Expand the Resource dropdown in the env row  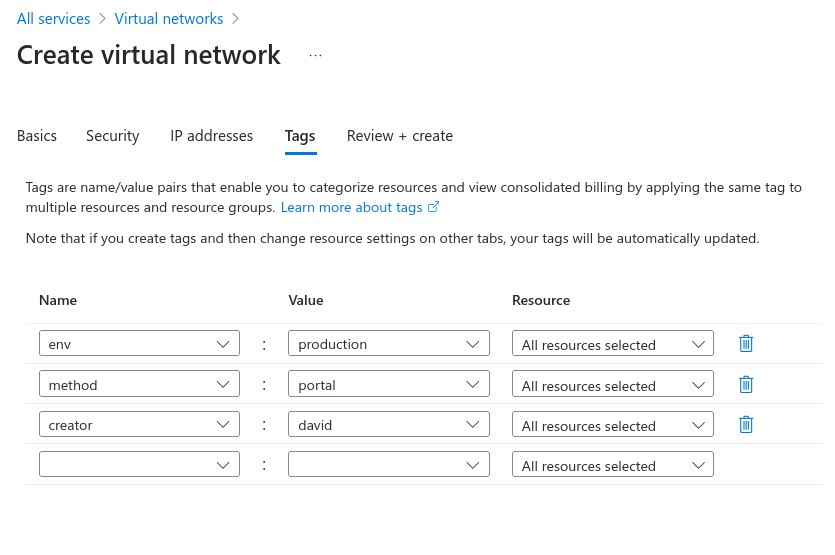[612, 344]
